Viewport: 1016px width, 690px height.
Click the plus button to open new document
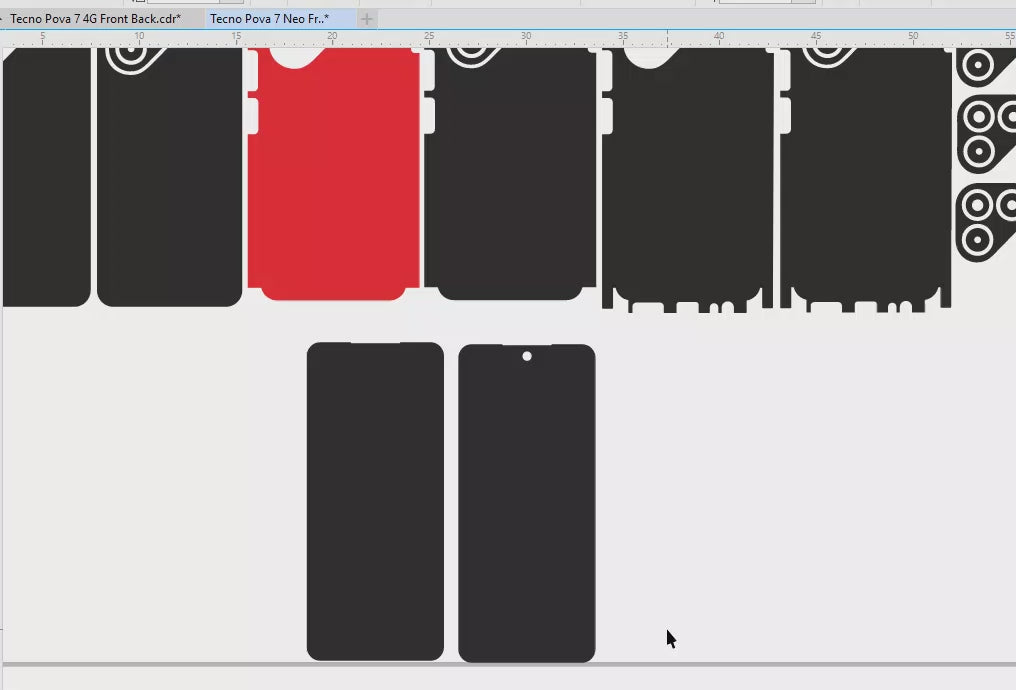(367, 19)
